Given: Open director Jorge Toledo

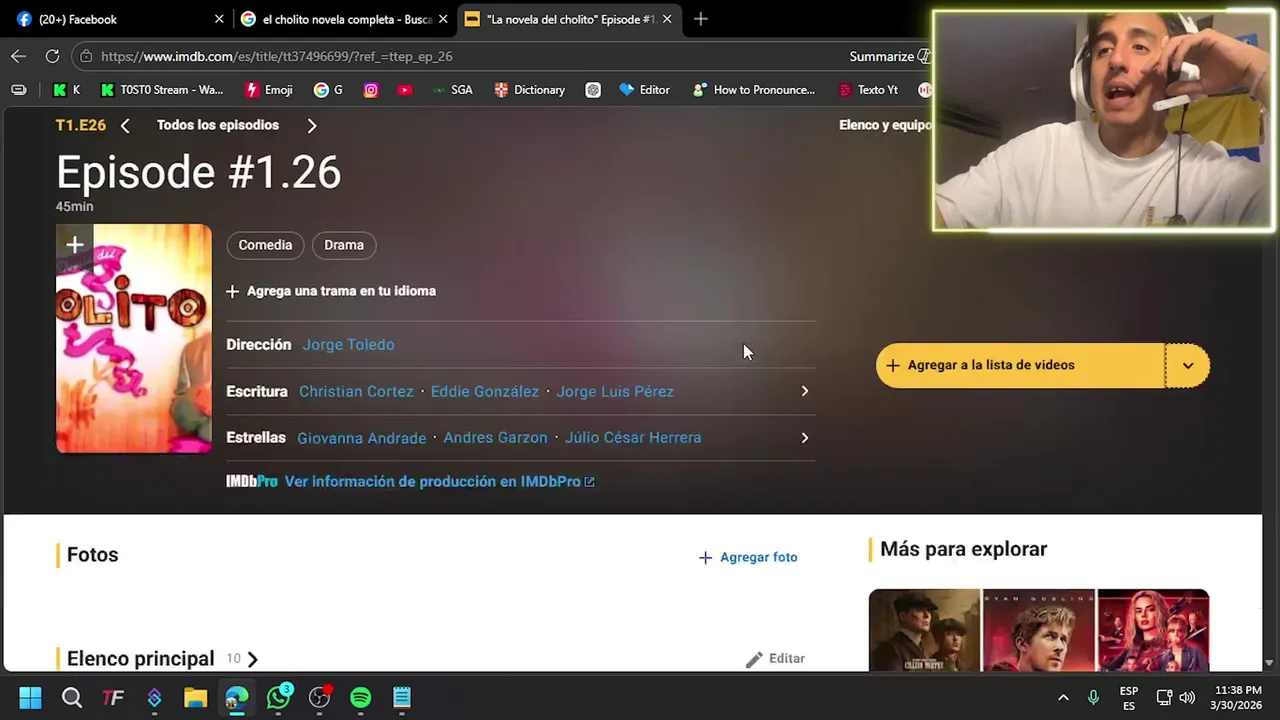Looking at the screenshot, I should tap(348, 344).
